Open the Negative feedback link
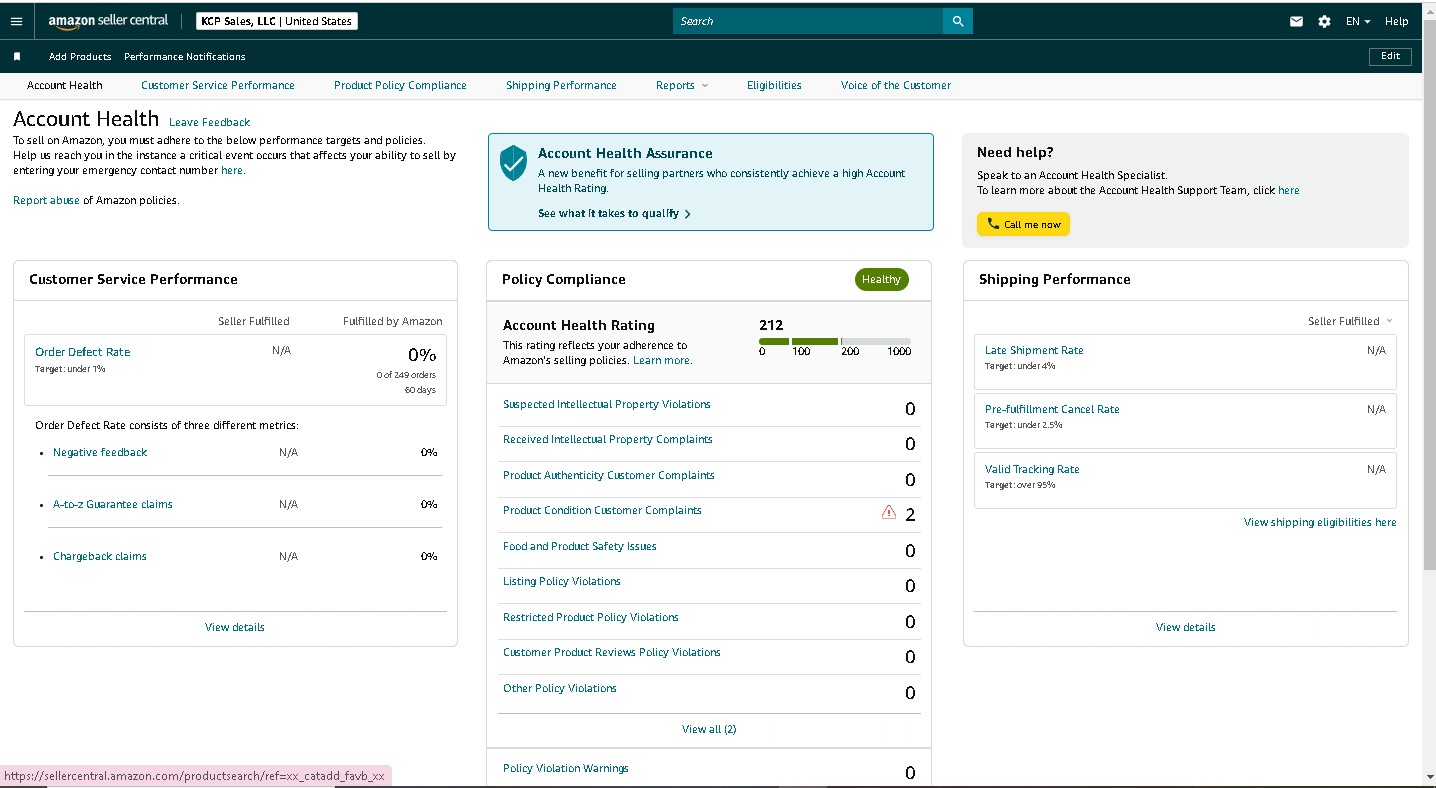 (x=100, y=452)
